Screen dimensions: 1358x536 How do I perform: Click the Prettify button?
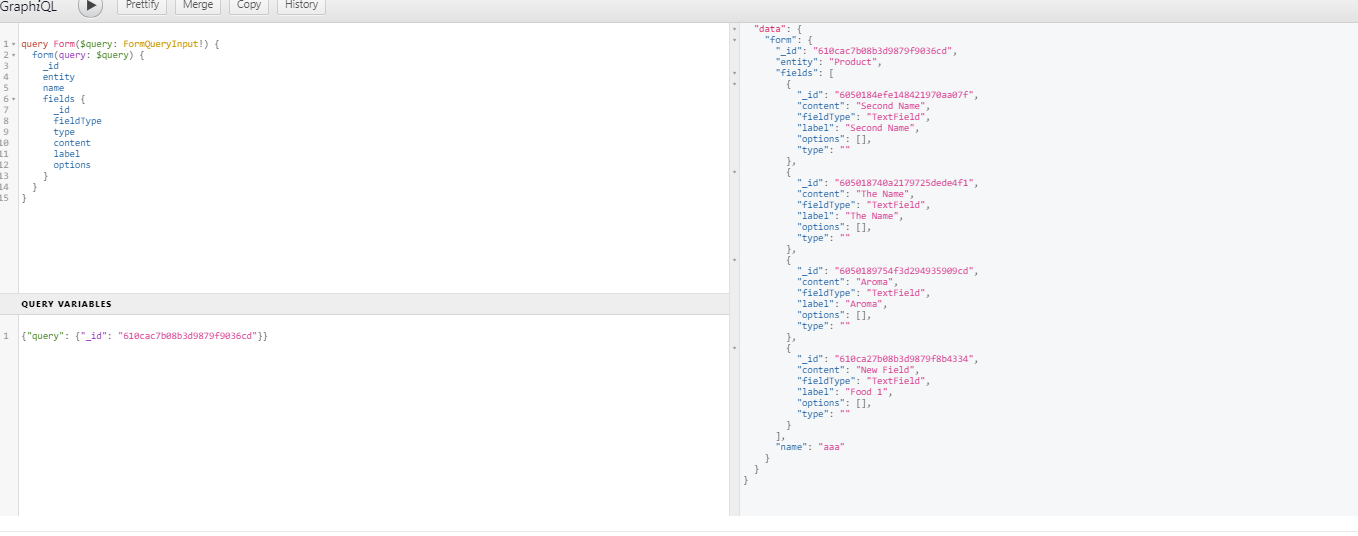142,5
